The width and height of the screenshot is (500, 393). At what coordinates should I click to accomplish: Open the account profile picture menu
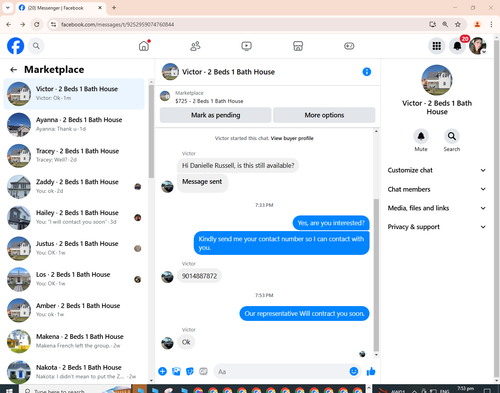click(x=478, y=46)
